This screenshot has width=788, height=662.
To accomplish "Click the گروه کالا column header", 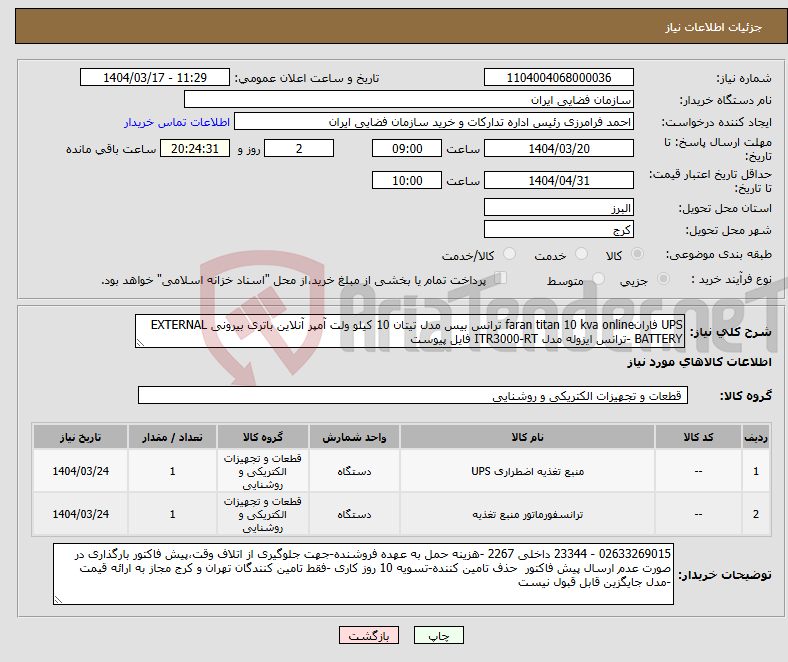I will click(263, 437).
